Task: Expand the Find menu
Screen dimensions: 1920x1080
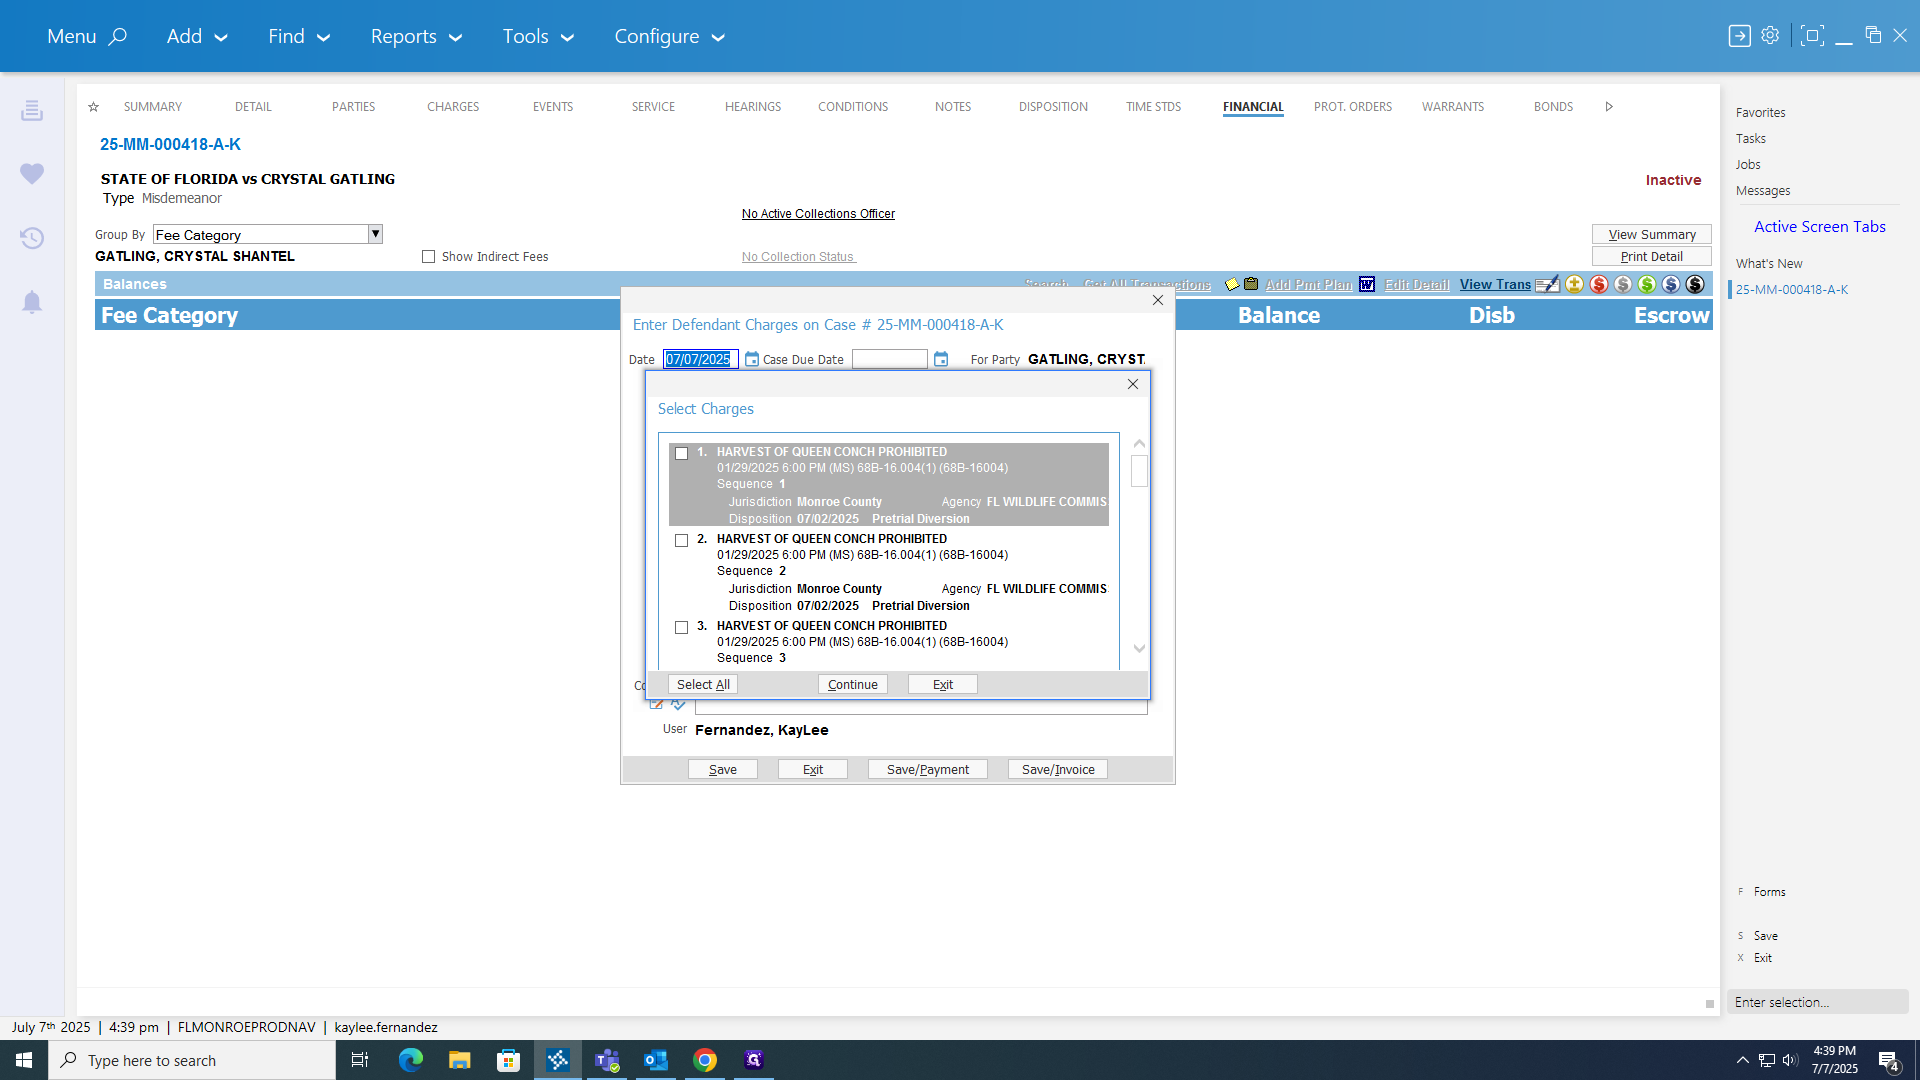Action: 298,36
